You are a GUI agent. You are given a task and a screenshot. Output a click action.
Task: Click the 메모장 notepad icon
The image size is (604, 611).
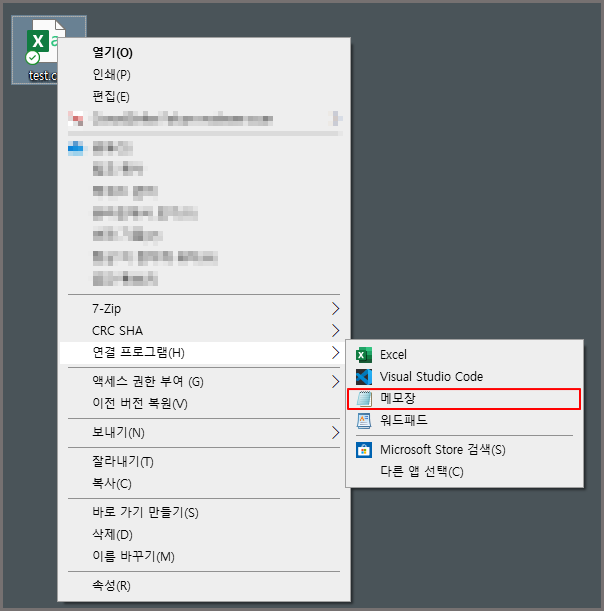[x=364, y=399]
